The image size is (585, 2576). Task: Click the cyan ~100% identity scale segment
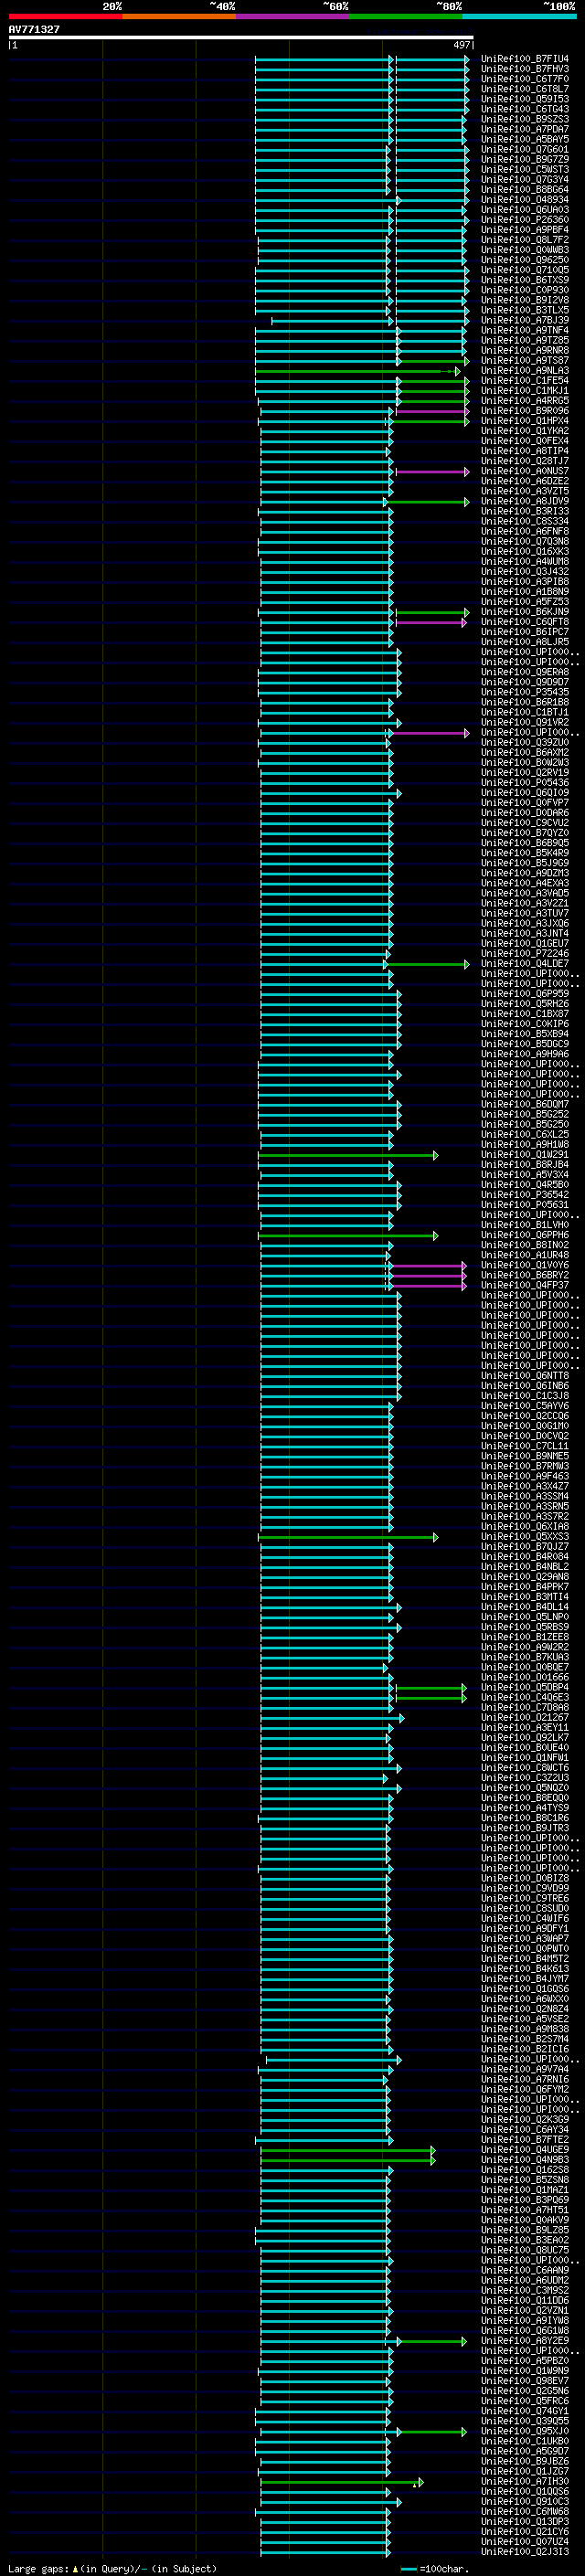pyautogui.click(x=520, y=16)
